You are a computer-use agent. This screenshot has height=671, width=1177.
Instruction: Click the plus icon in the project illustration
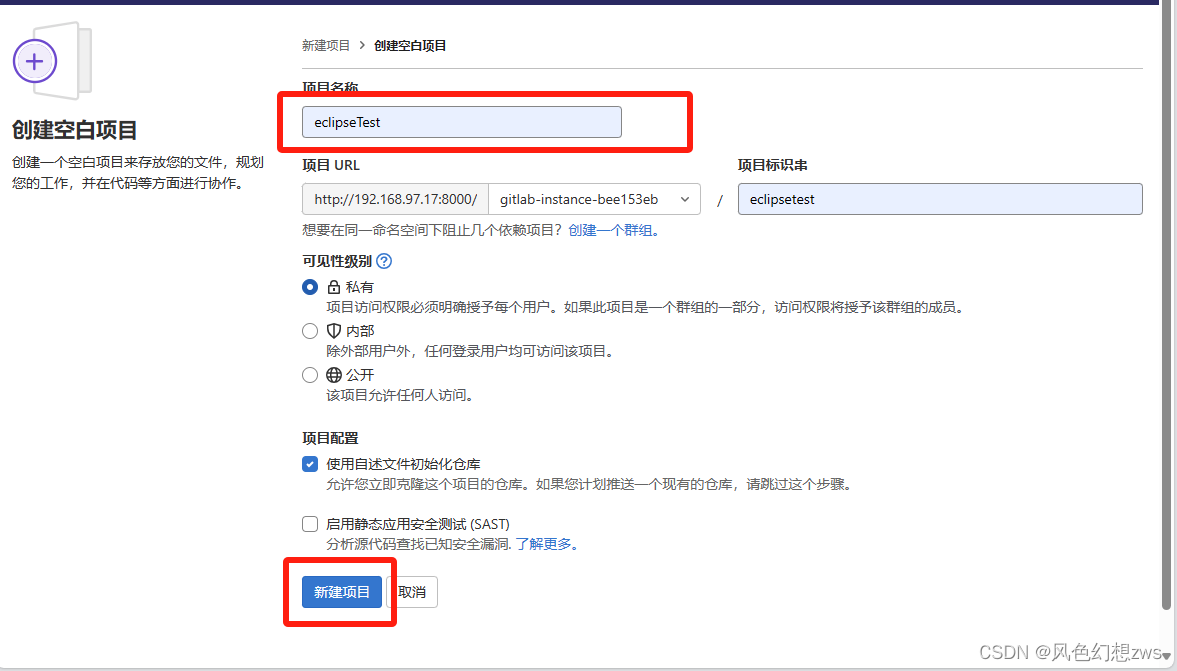tap(36, 60)
